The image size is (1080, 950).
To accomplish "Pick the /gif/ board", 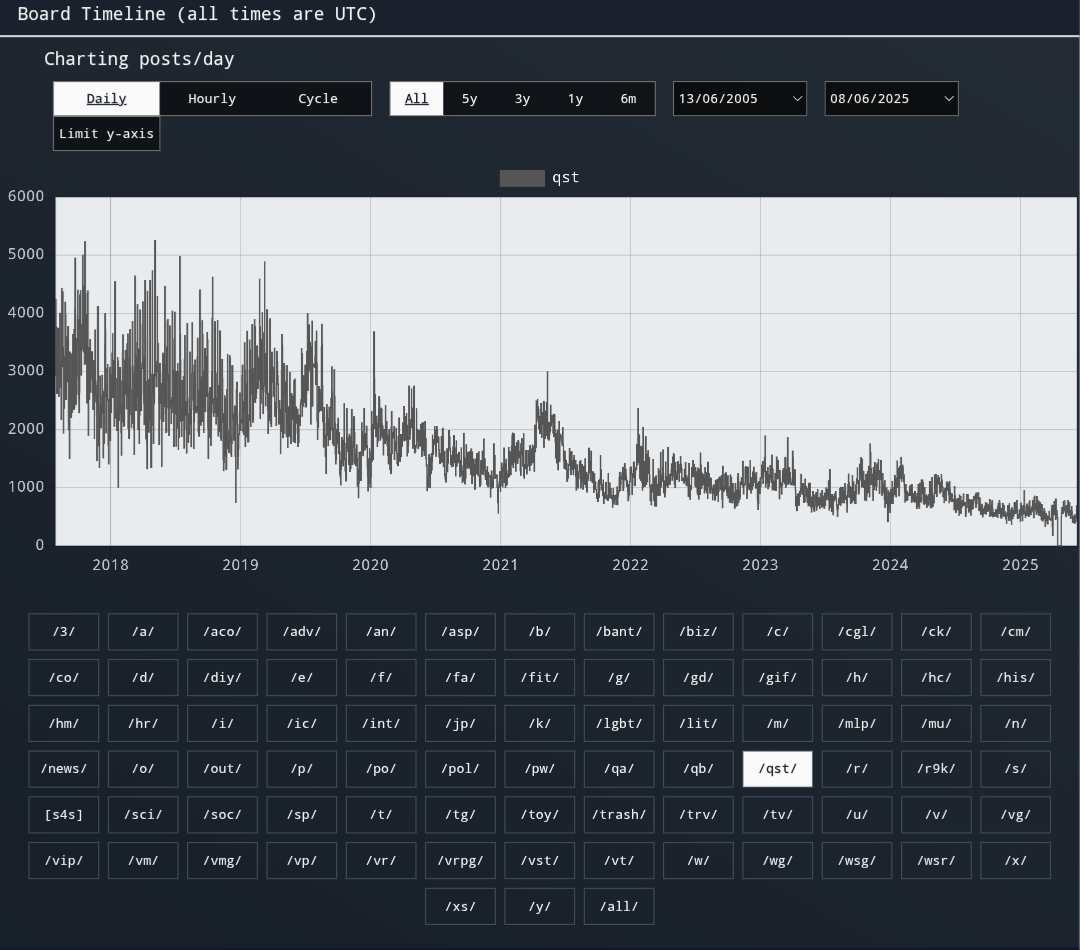I will 778,677.
